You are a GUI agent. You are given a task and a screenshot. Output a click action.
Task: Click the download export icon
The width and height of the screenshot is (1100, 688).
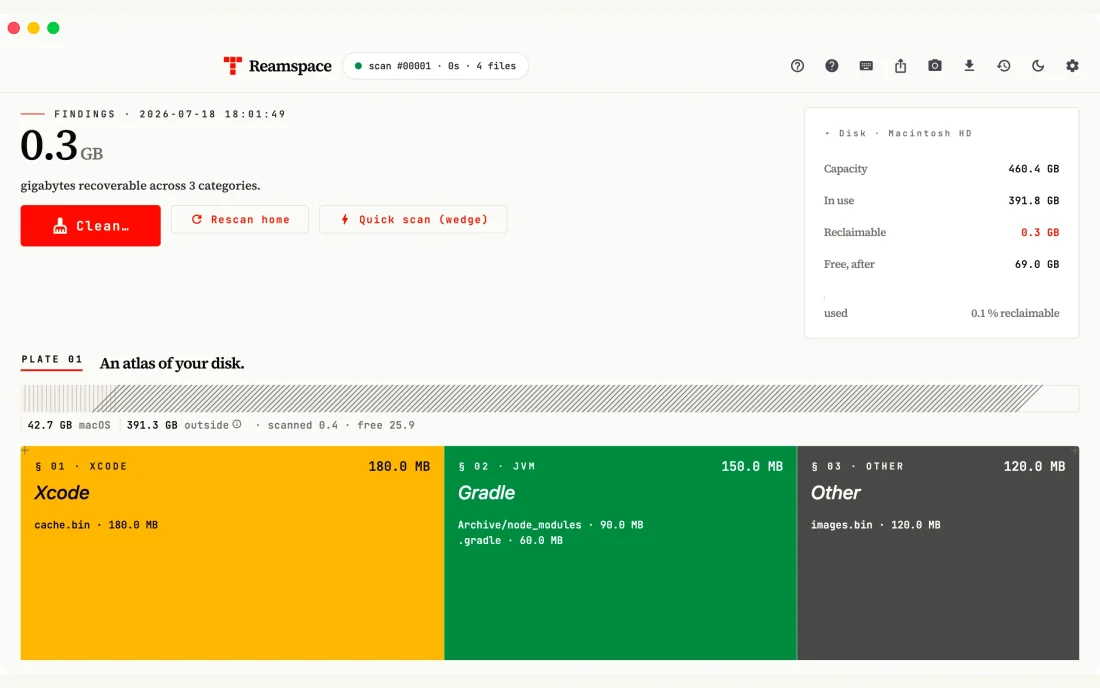[x=969, y=66]
